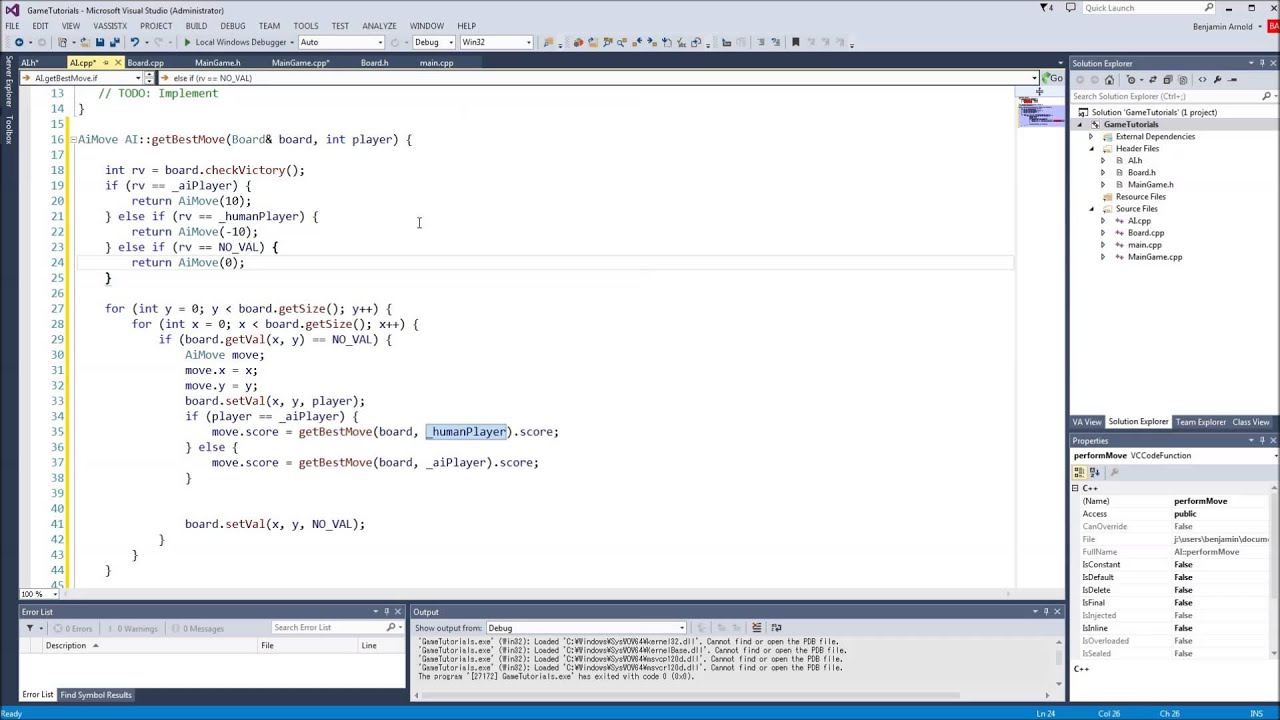The image size is (1280, 720).
Task: Open the DEBUG menu
Action: pos(233,26)
